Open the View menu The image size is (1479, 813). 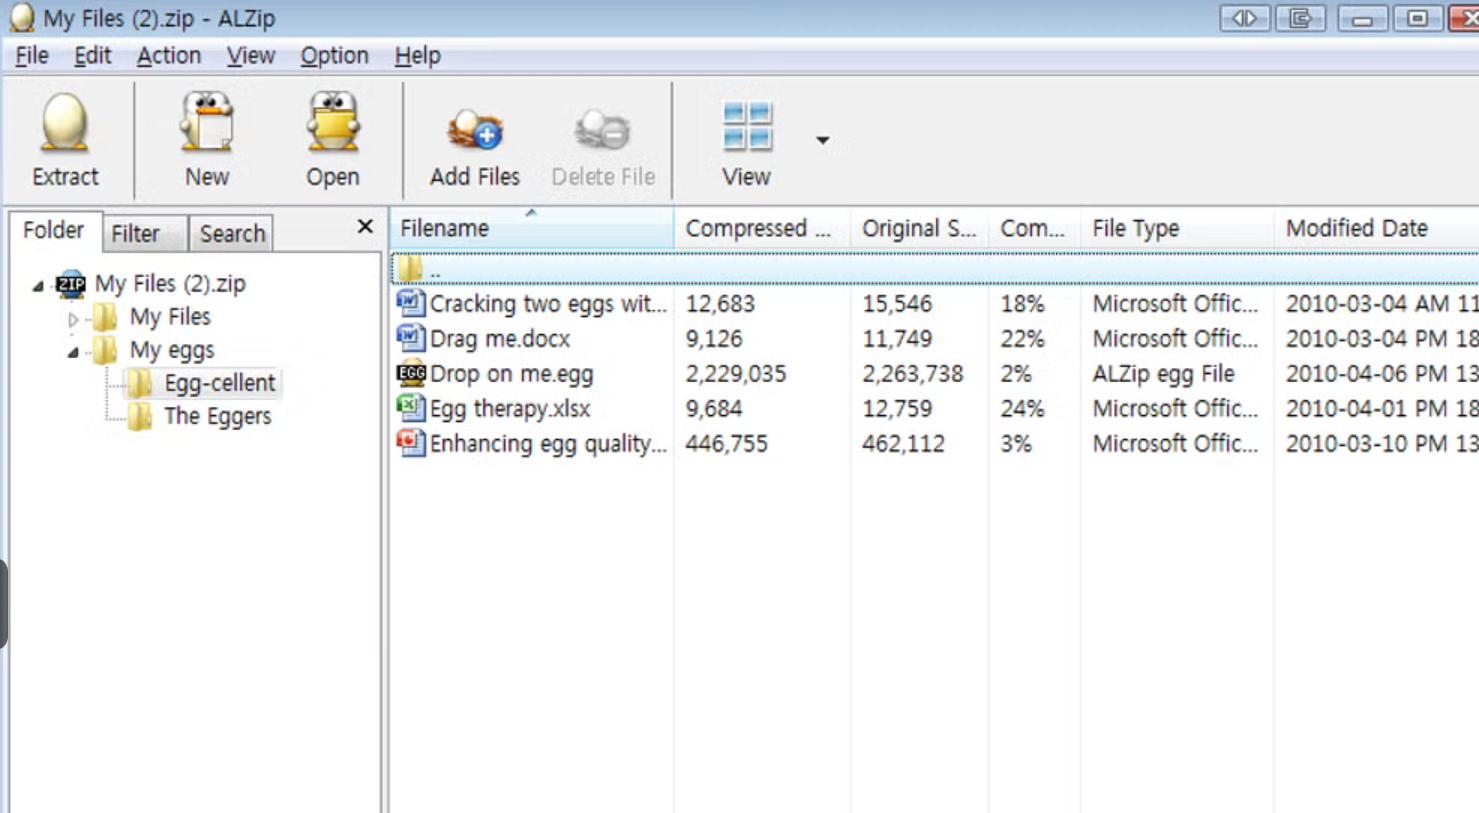click(250, 56)
